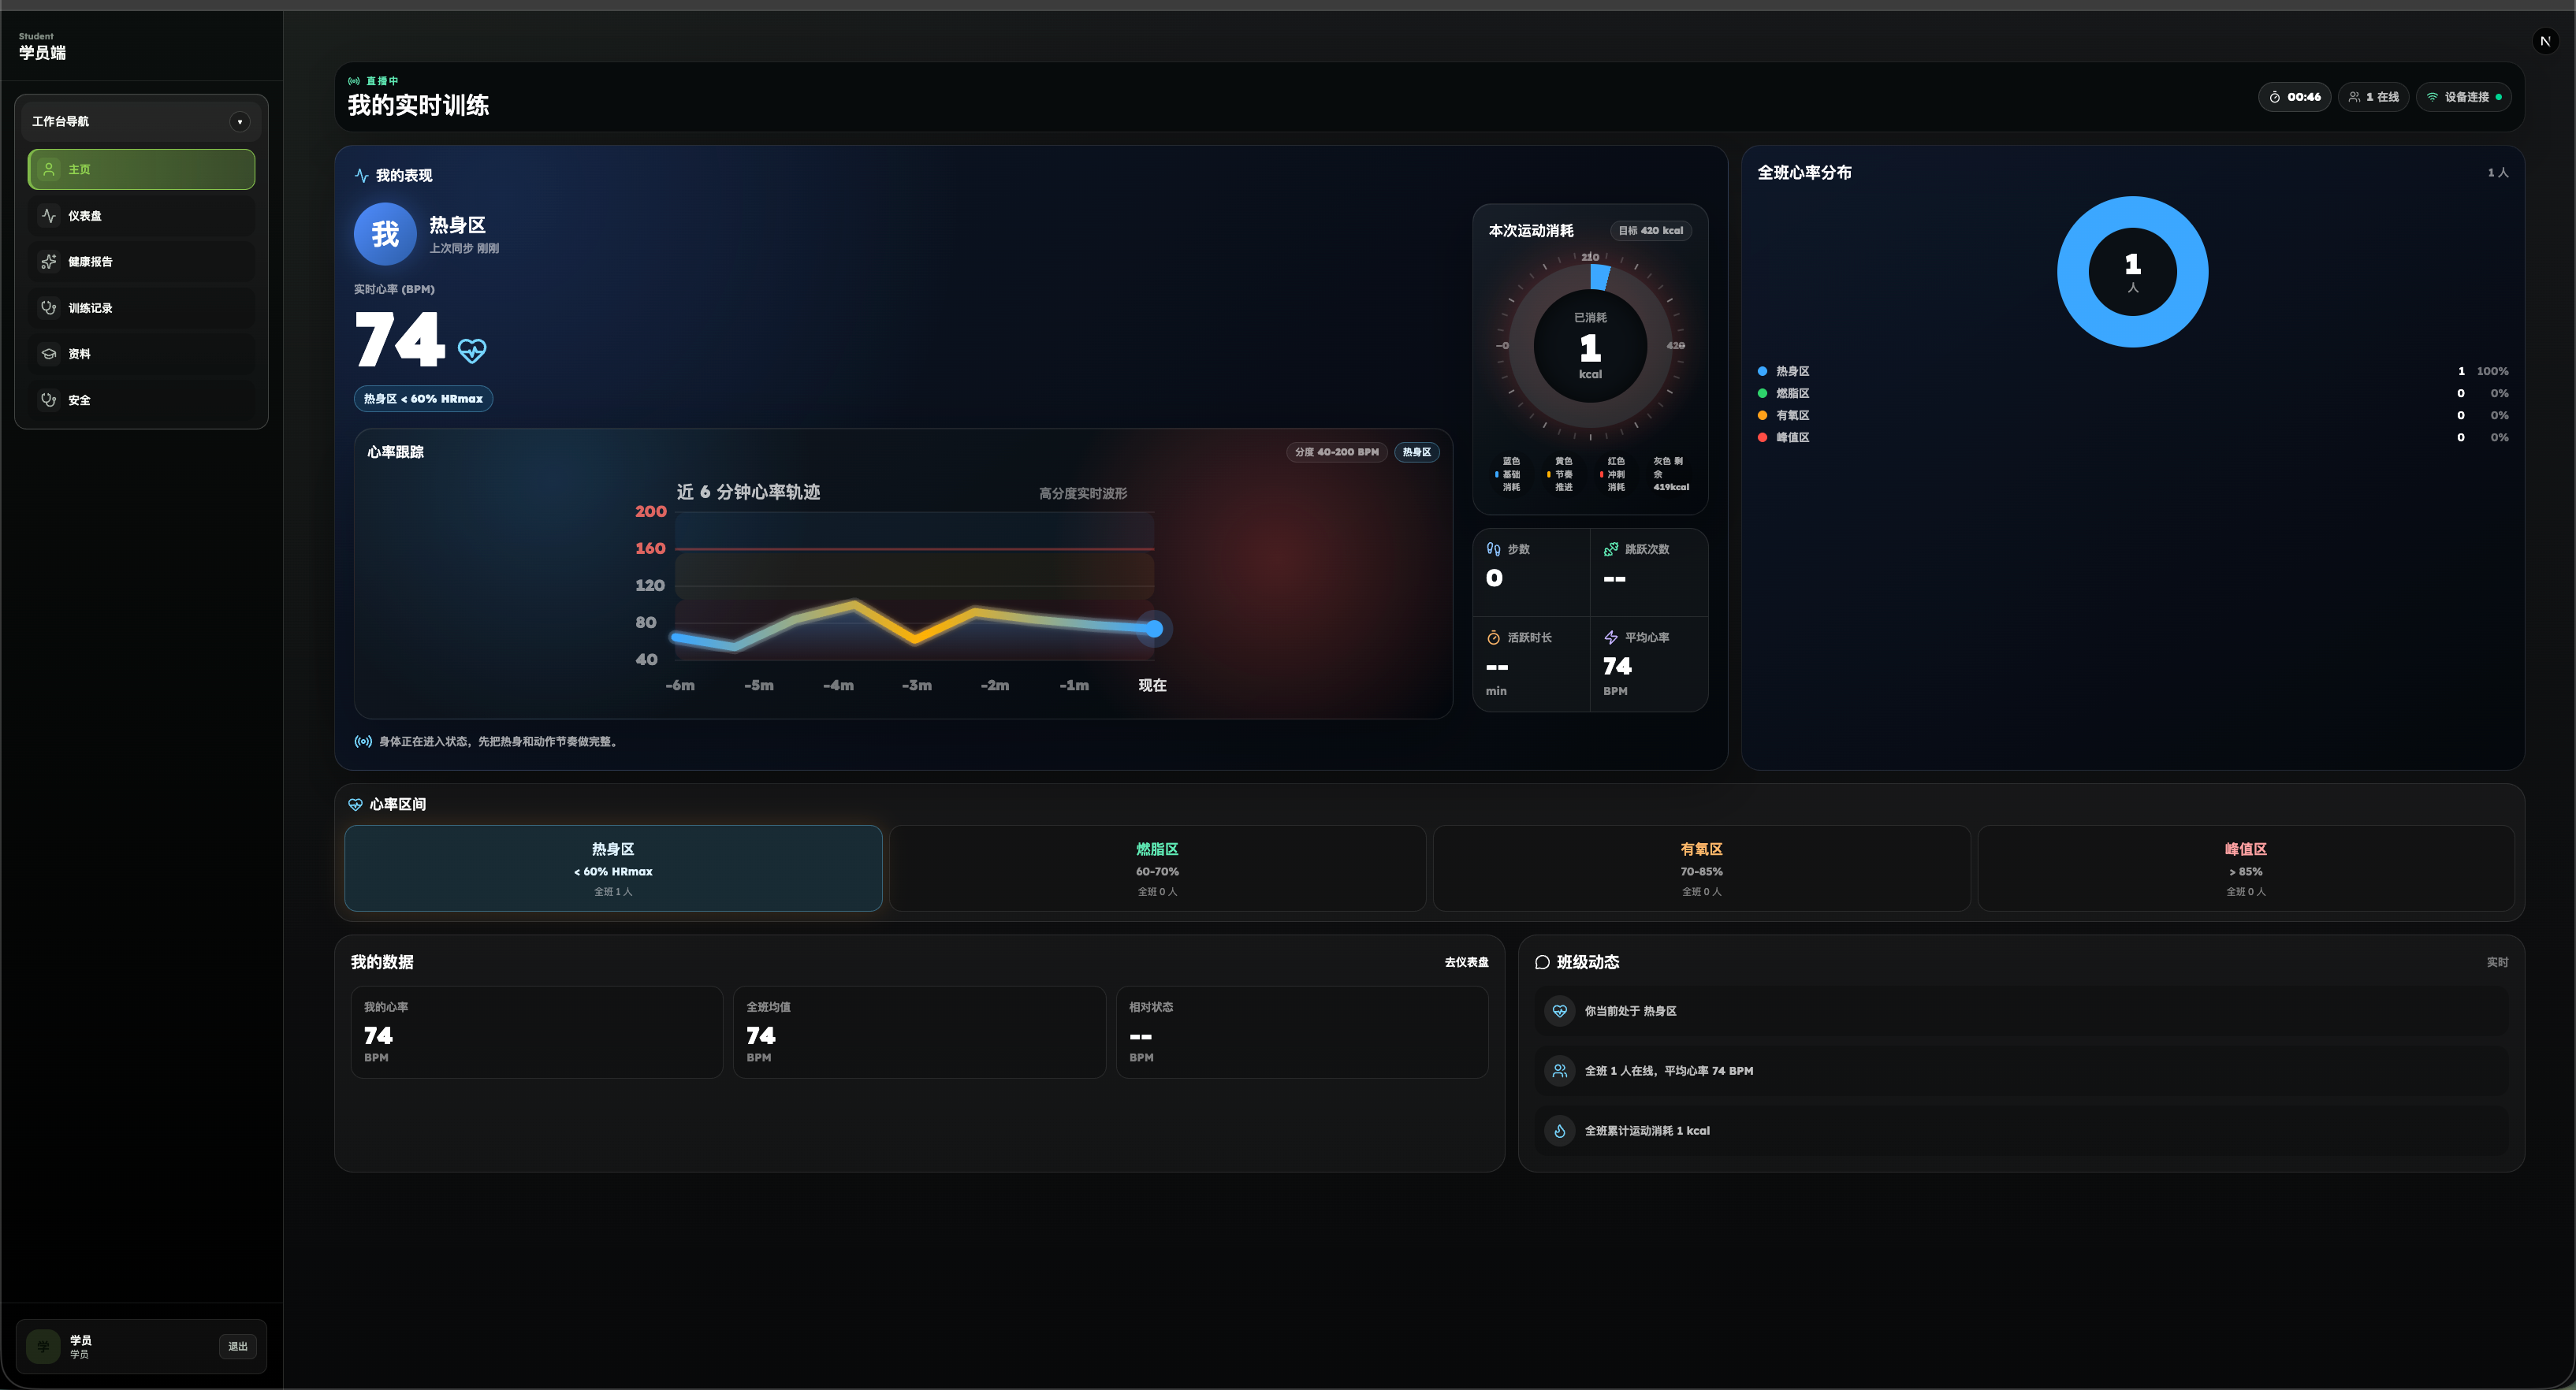Image resolution: width=2576 pixels, height=1390 pixels.
Task: Click the blue 我 avatar circle
Action: click(x=385, y=234)
